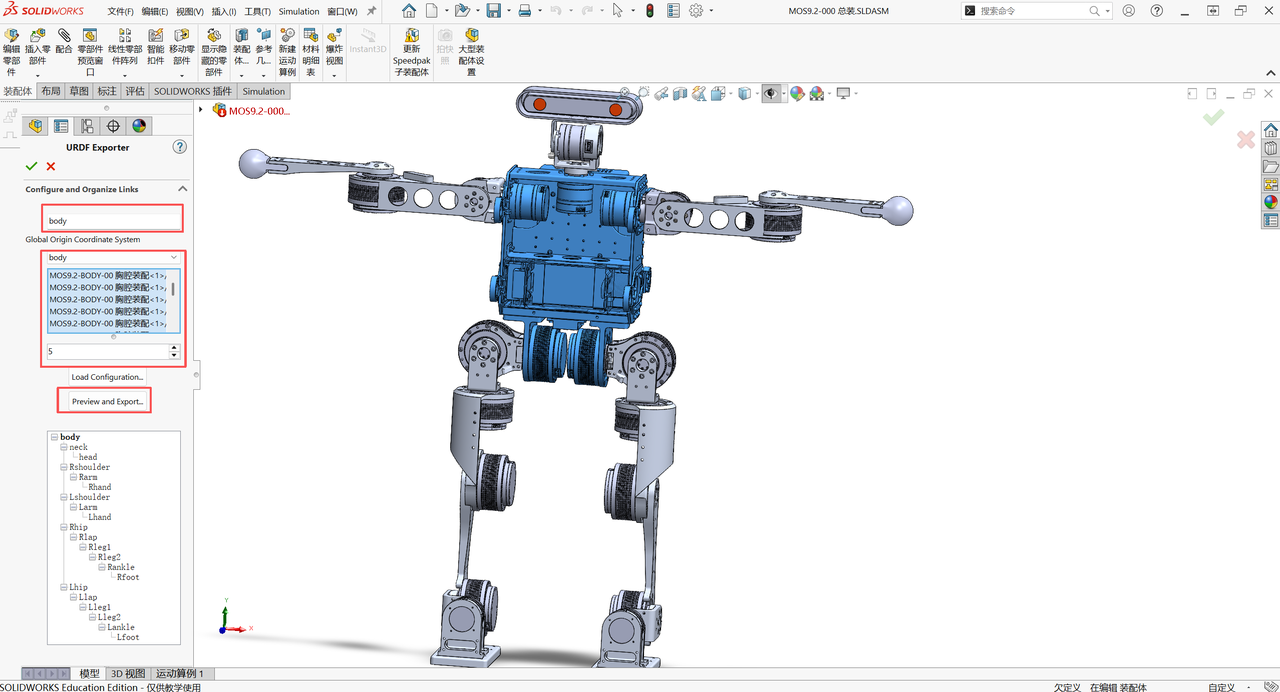The height and width of the screenshot is (692, 1280).
Task: Click the search command (搜索命令) box
Action: (x=1038, y=11)
